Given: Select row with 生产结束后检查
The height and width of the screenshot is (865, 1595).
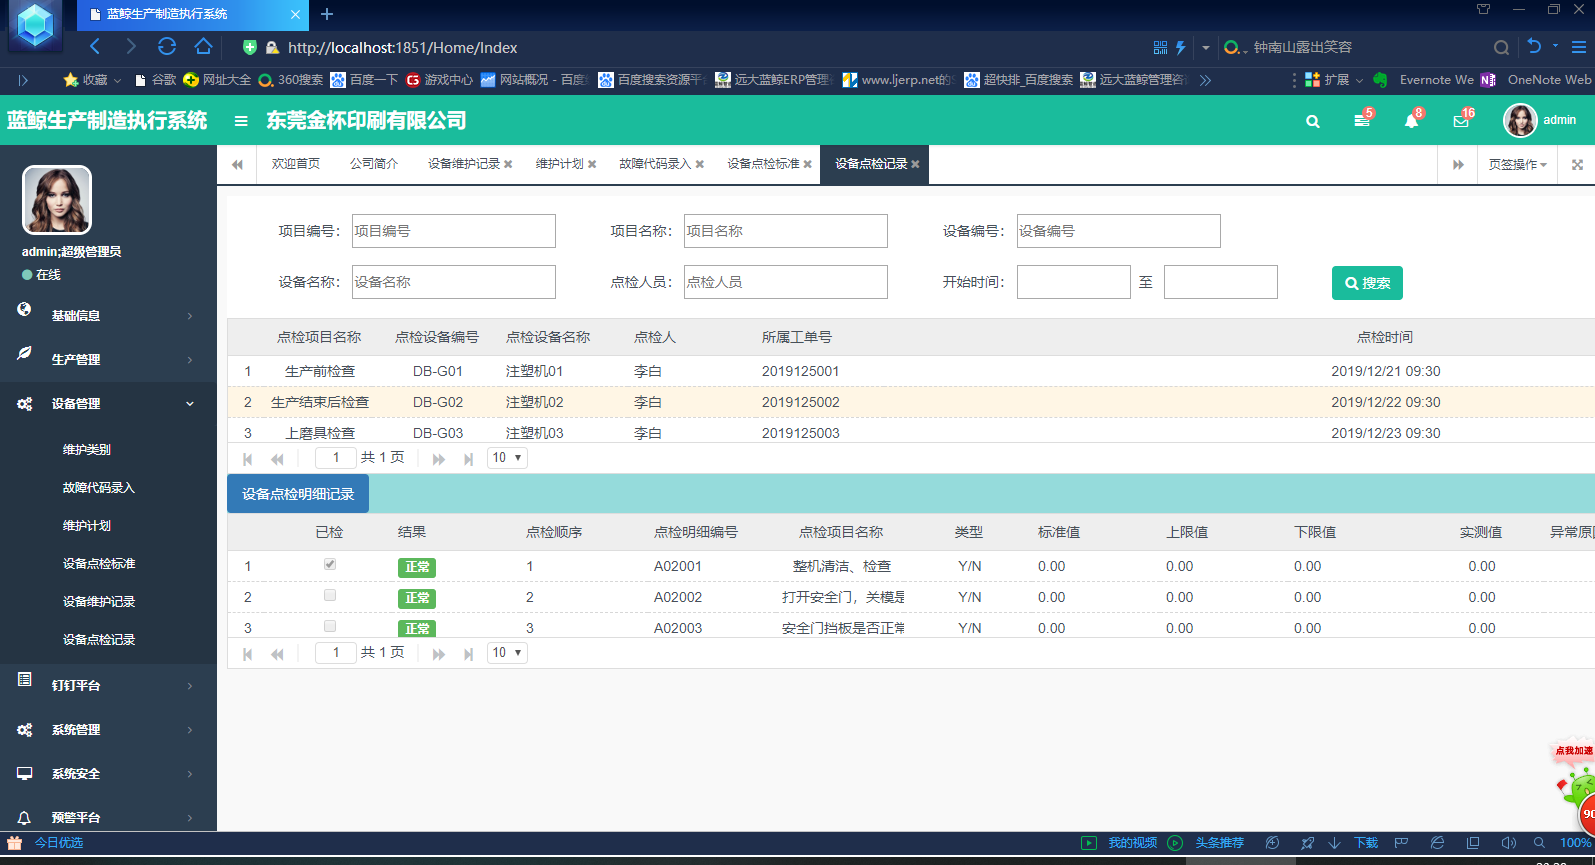Looking at the screenshot, I should (910, 402).
